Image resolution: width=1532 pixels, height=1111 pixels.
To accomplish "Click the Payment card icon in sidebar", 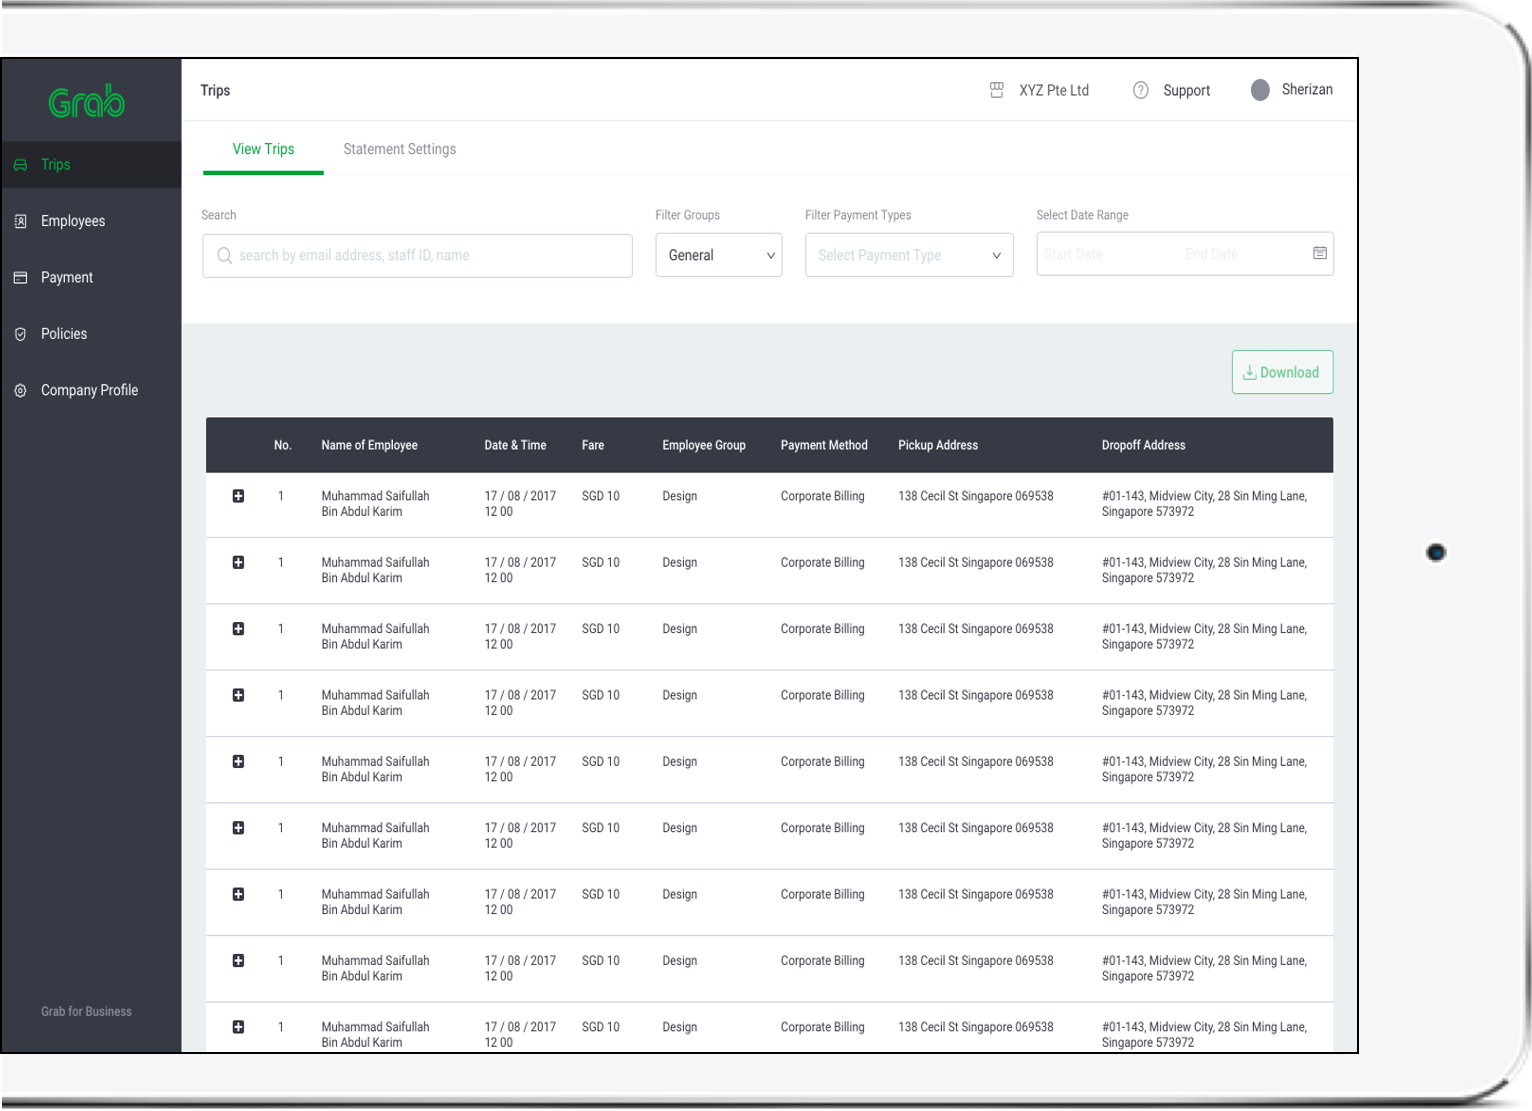I will point(20,278).
